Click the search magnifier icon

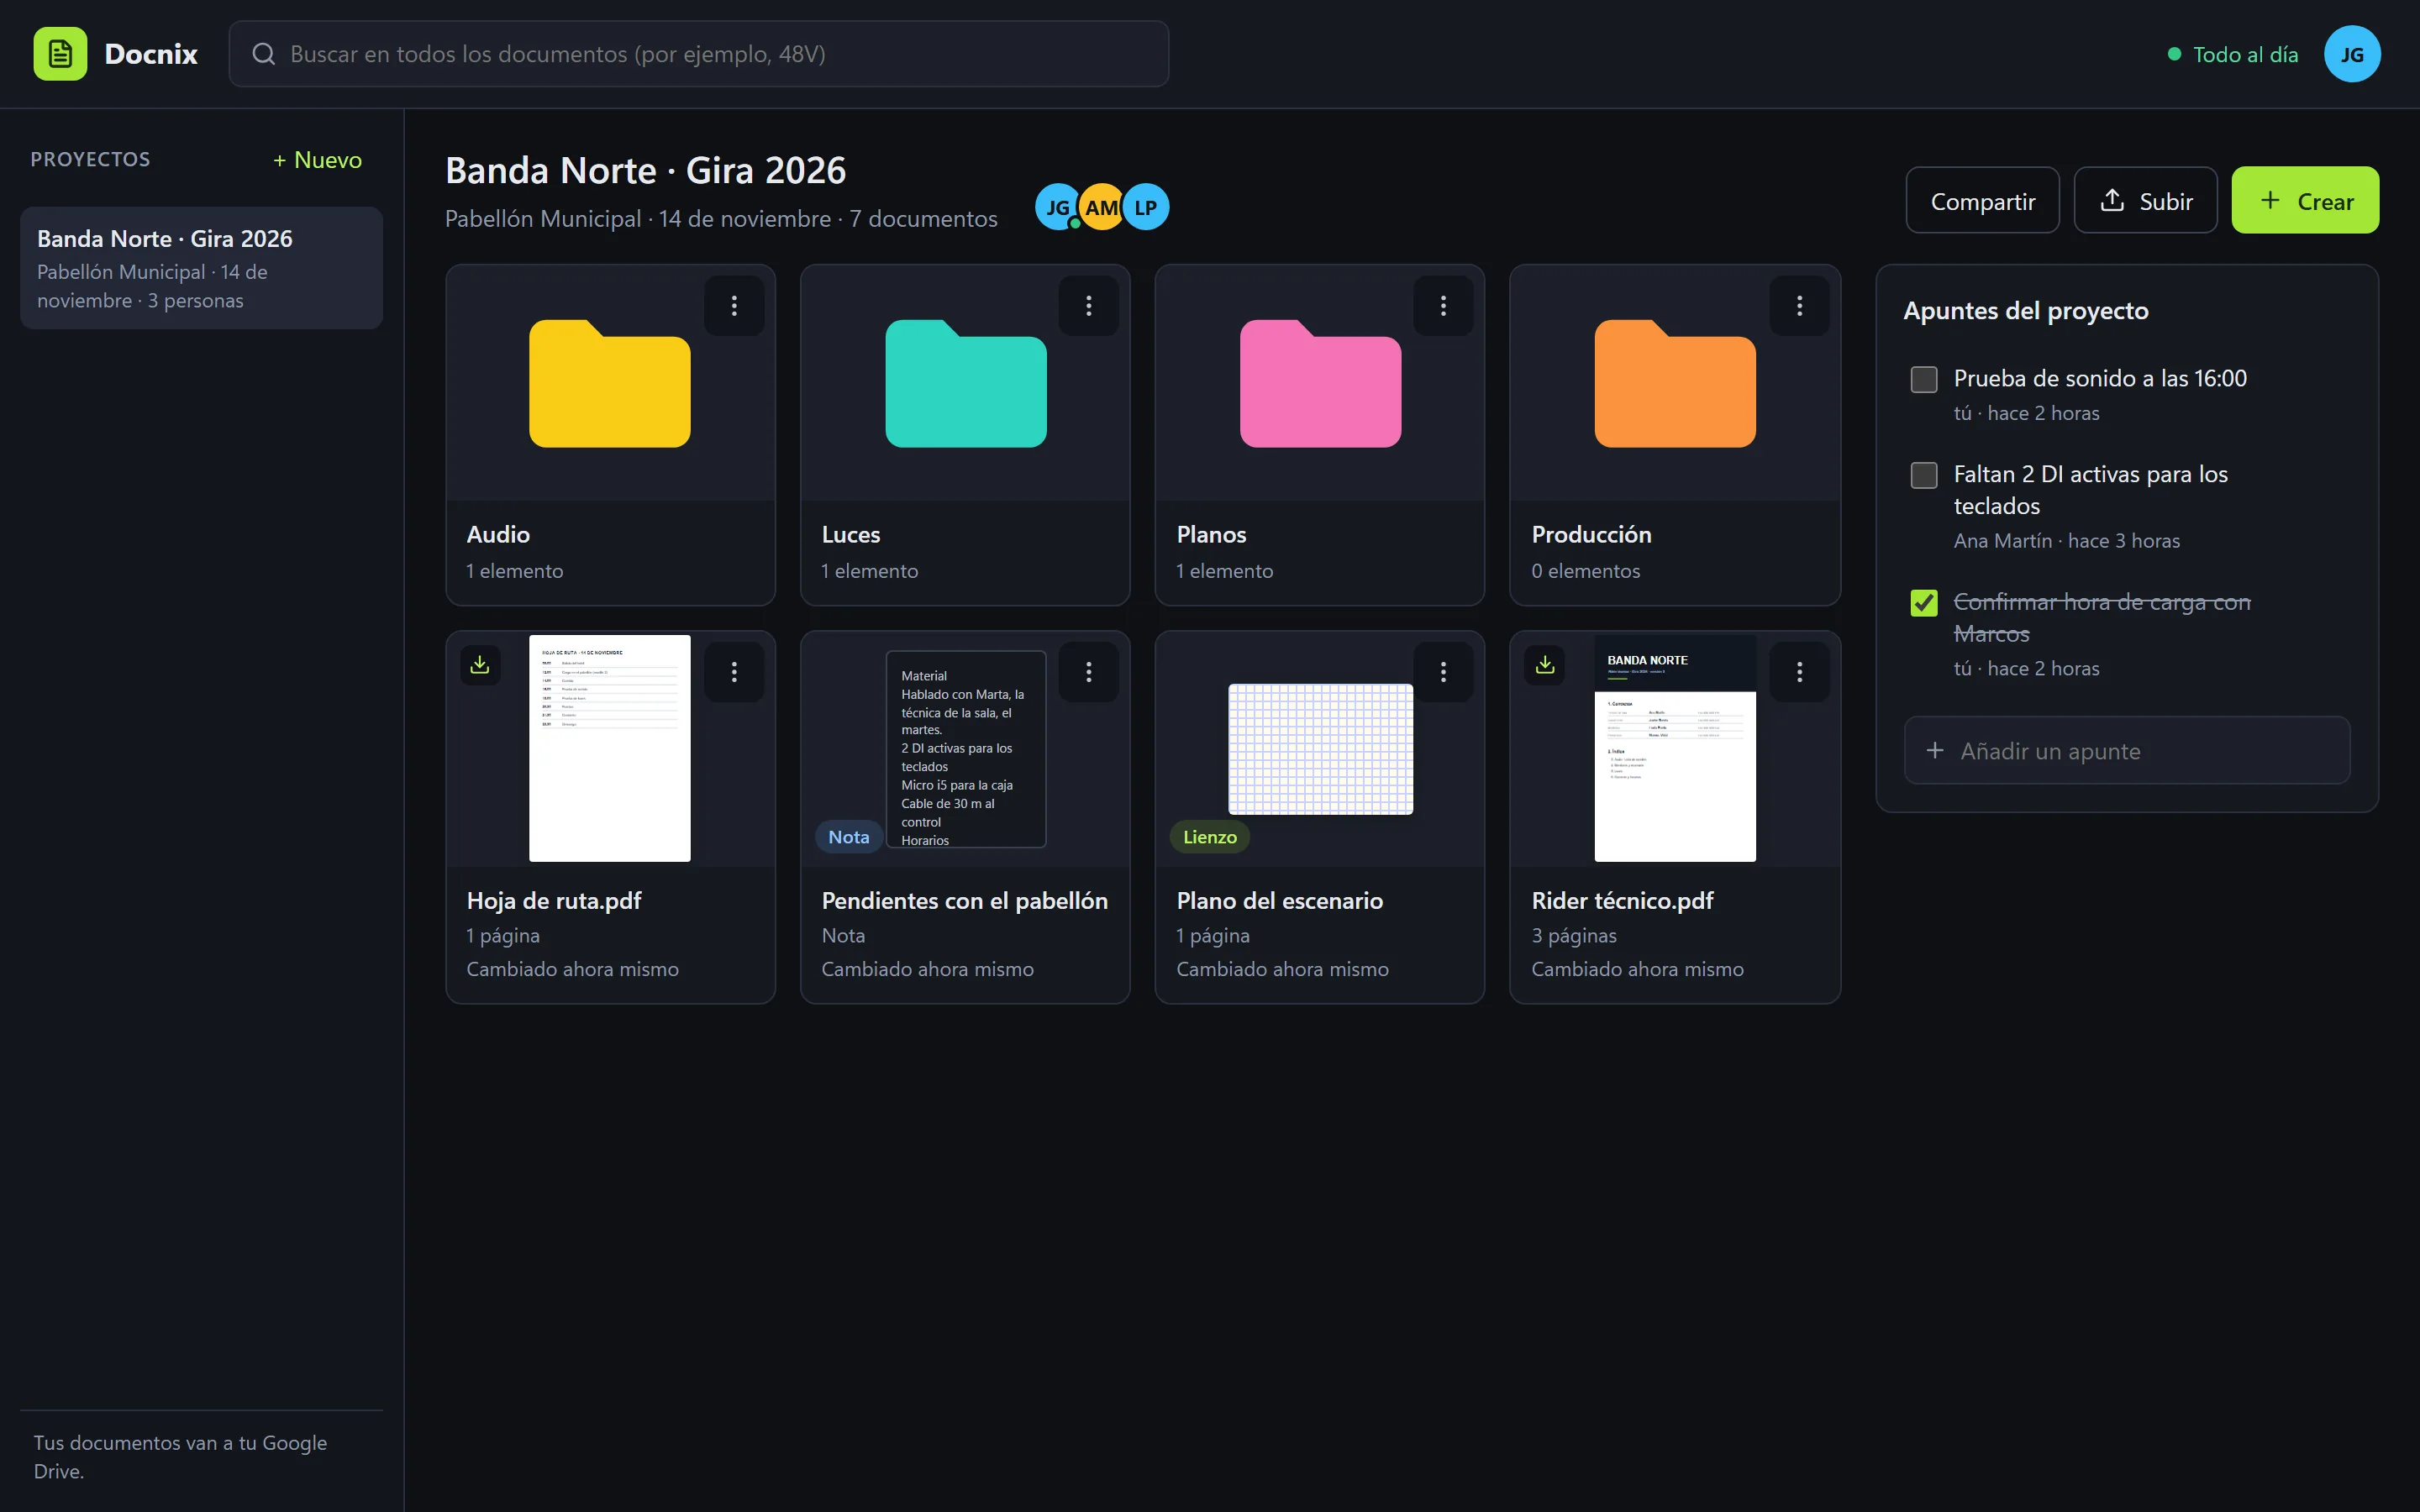(x=263, y=54)
